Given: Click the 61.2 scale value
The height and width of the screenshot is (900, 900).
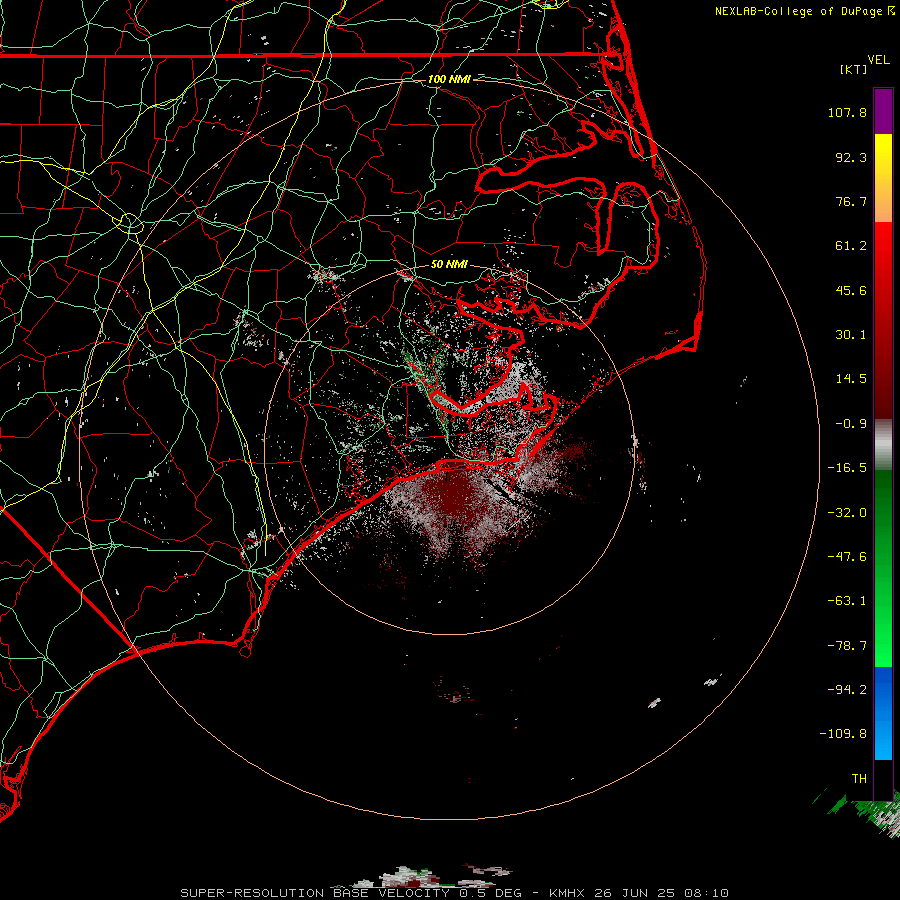Looking at the screenshot, I should click(851, 246).
